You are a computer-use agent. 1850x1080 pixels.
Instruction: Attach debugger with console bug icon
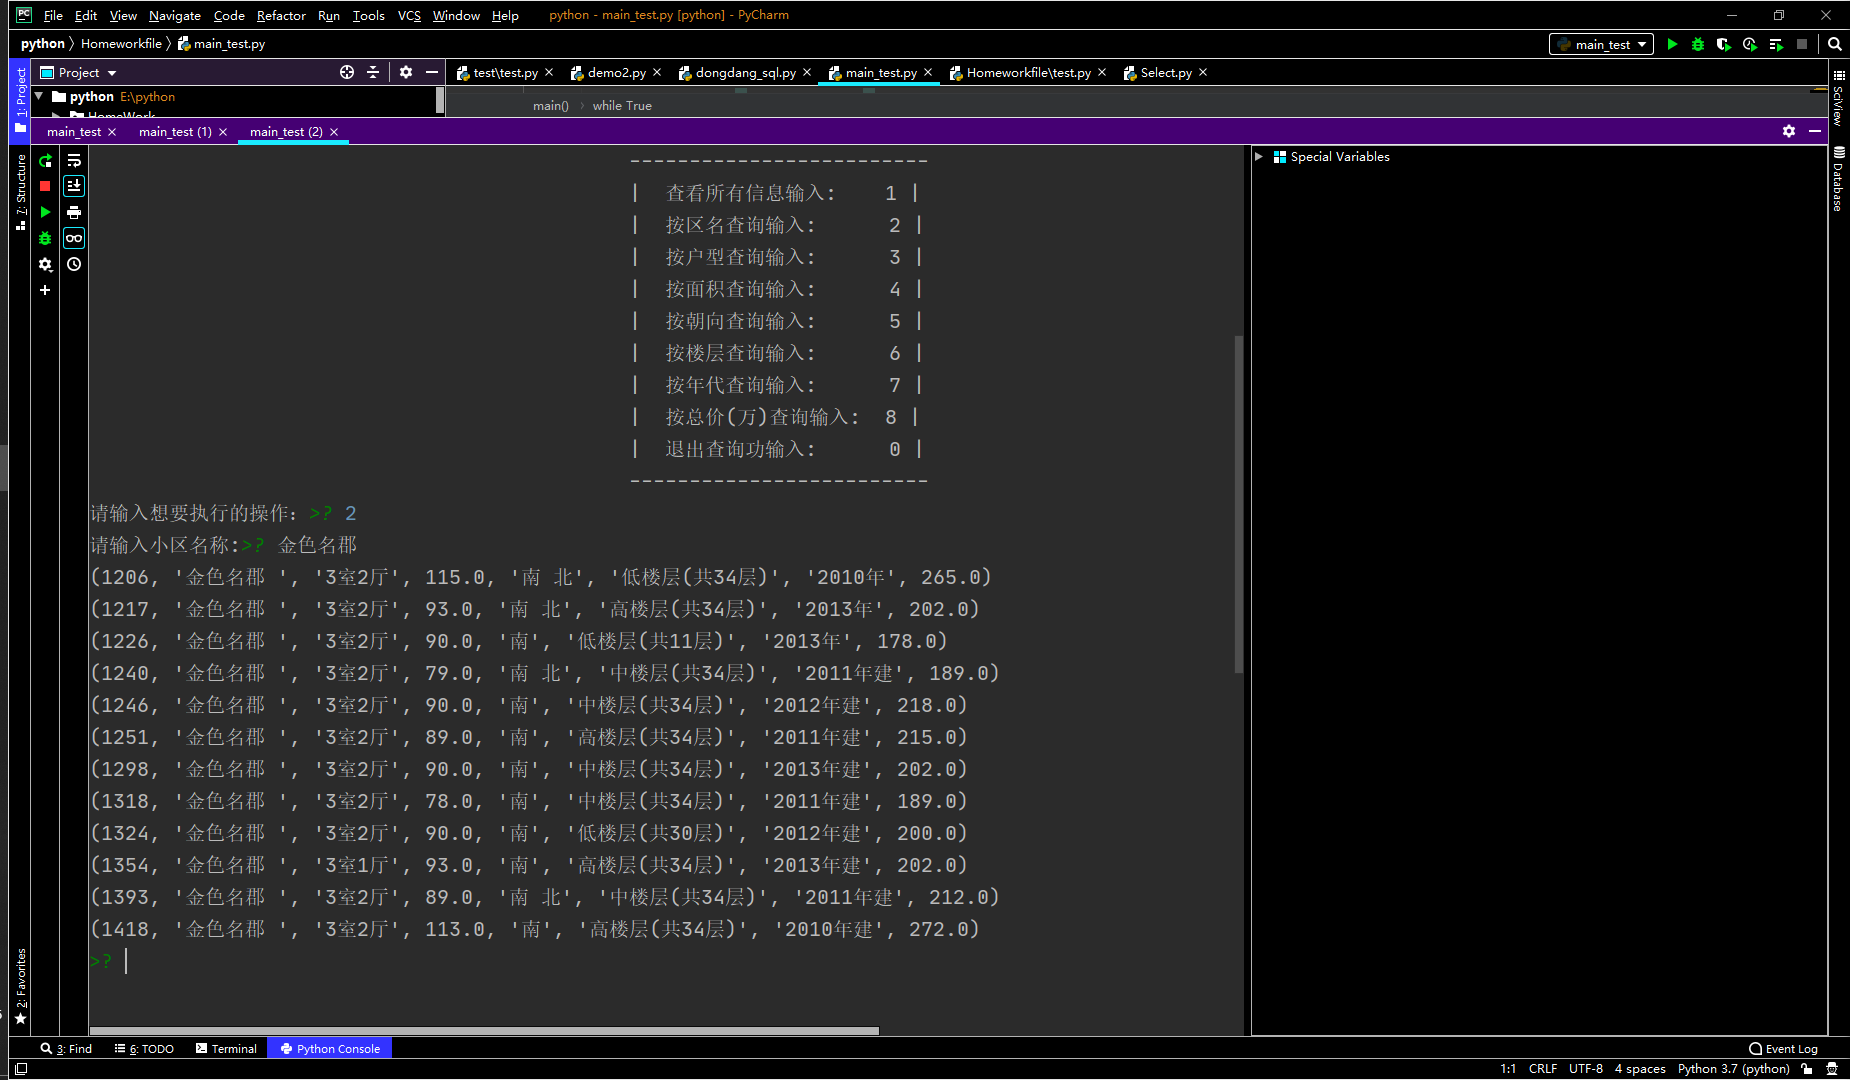(45, 238)
